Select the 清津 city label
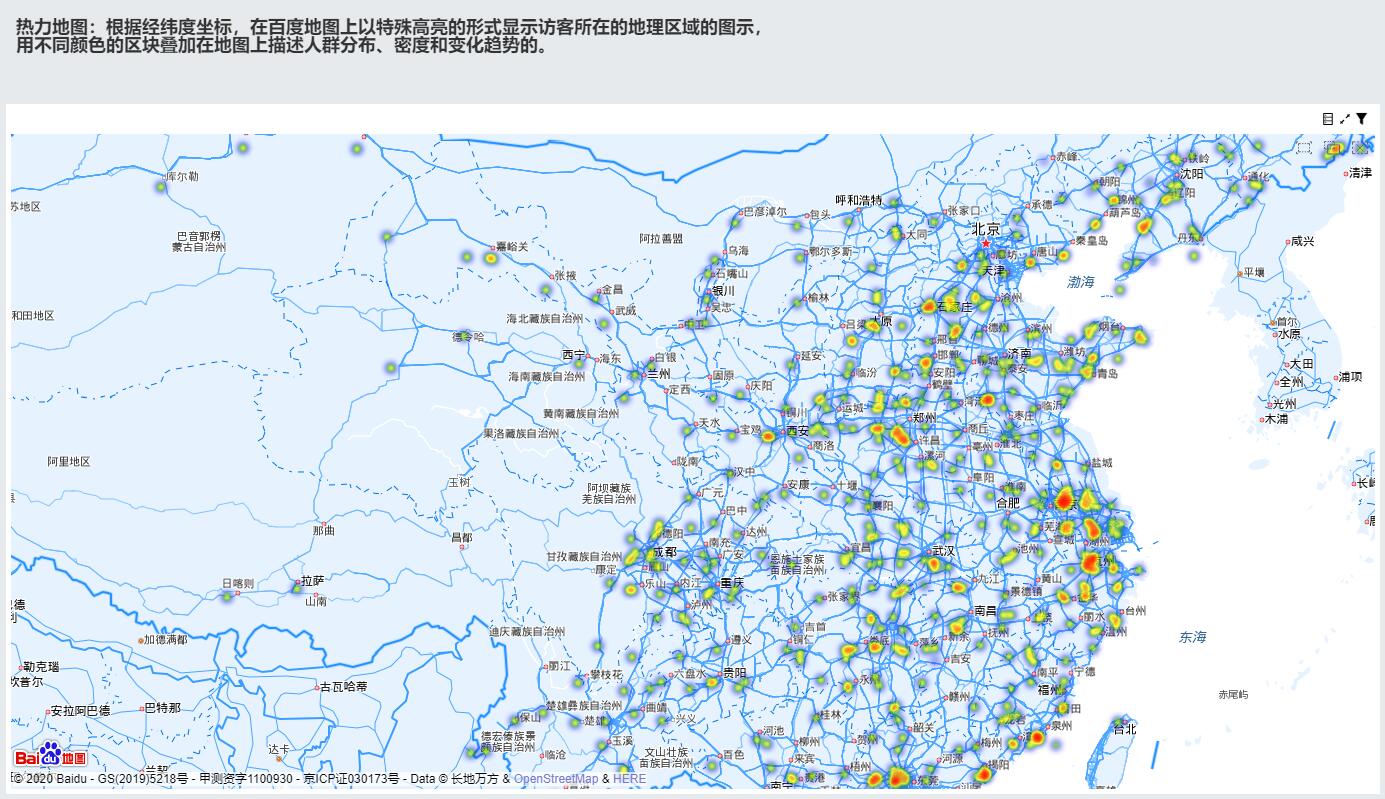This screenshot has height=799, width=1385. (x=1360, y=173)
